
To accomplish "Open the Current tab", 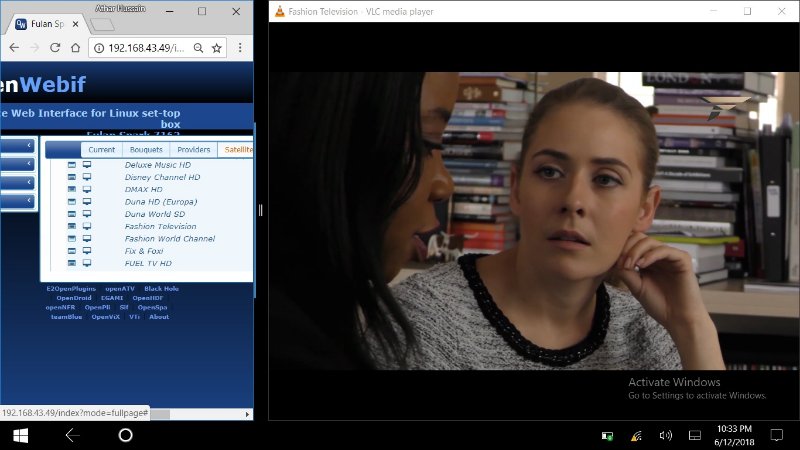I will pyautogui.click(x=101, y=150).
